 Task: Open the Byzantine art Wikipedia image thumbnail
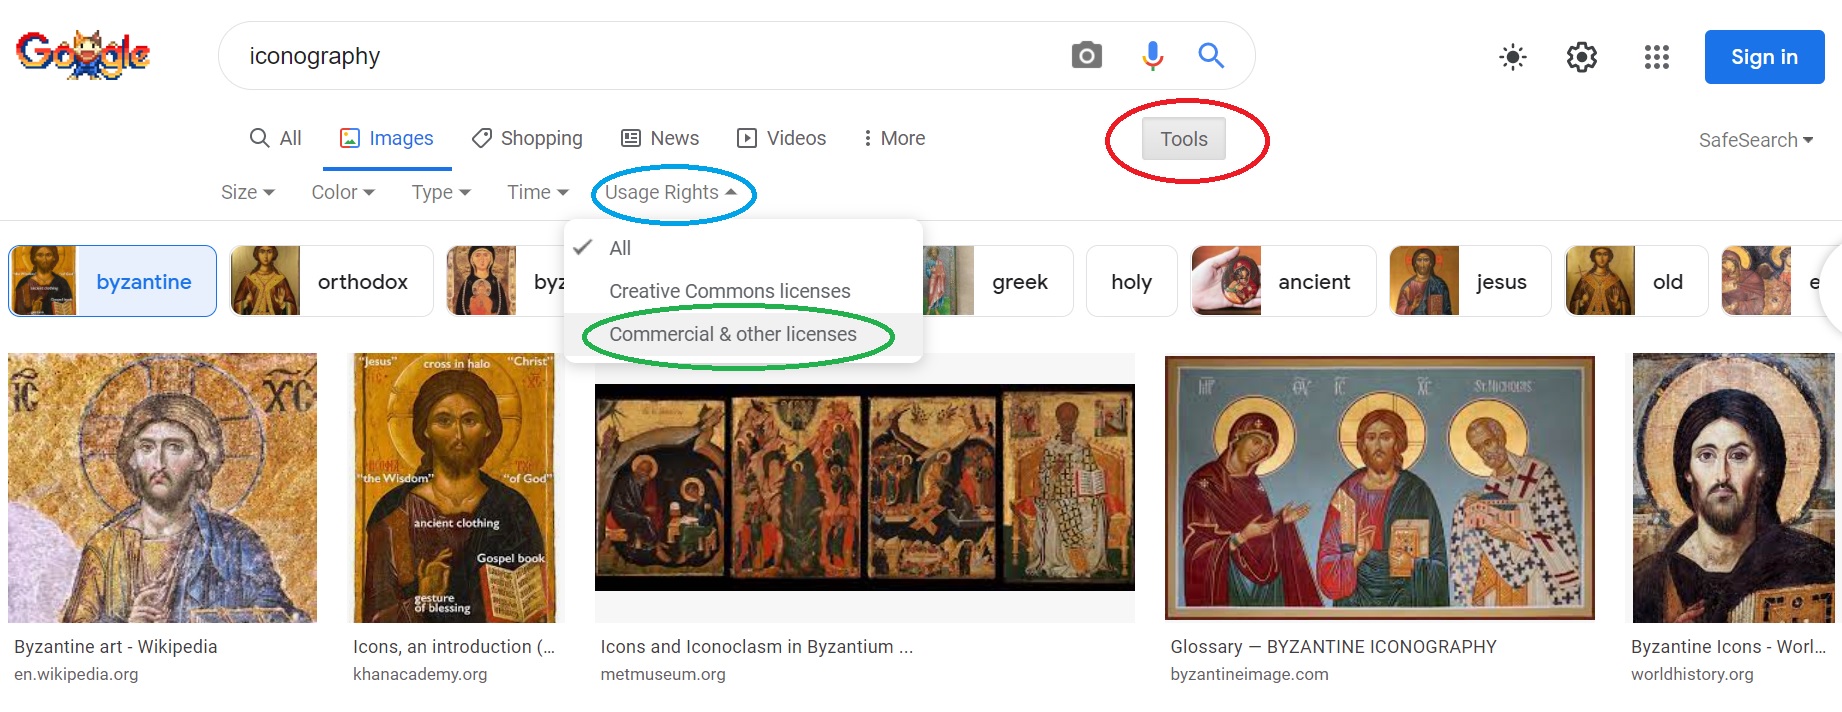click(162, 488)
